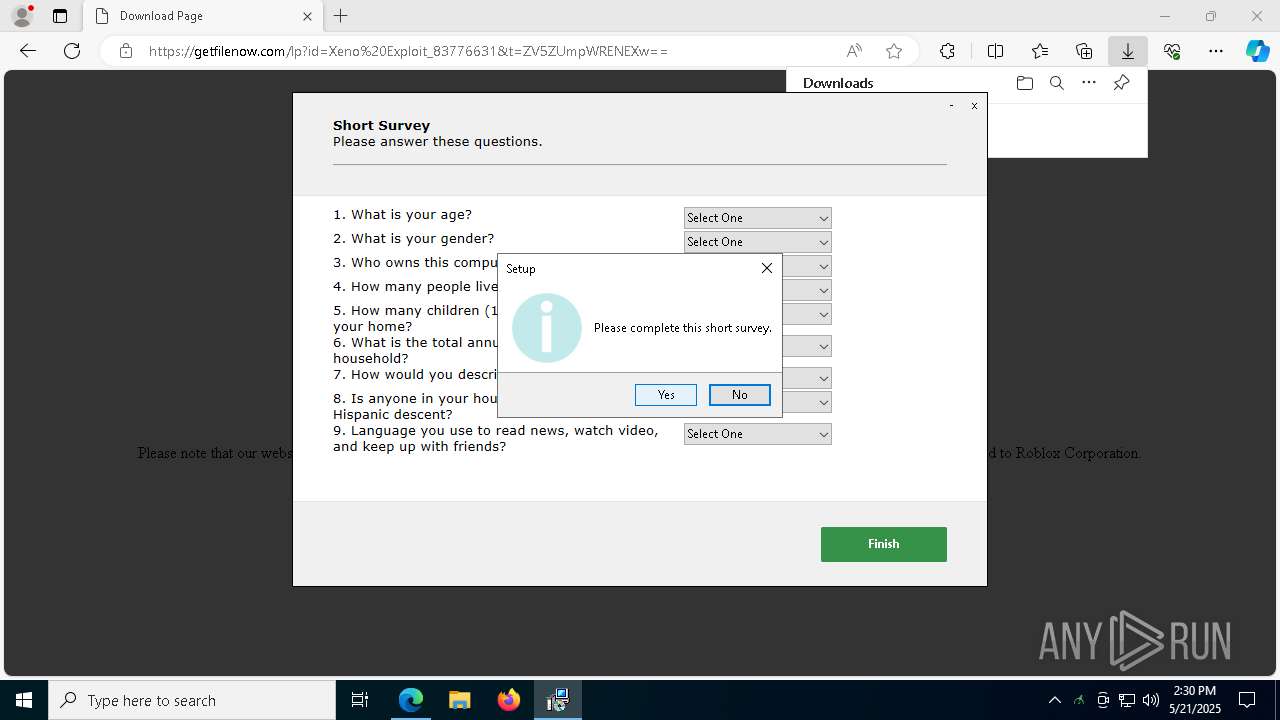Image resolution: width=1280 pixels, height=720 pixels.
Task: Open Collections in toolbar
Action: (1084, 51)
